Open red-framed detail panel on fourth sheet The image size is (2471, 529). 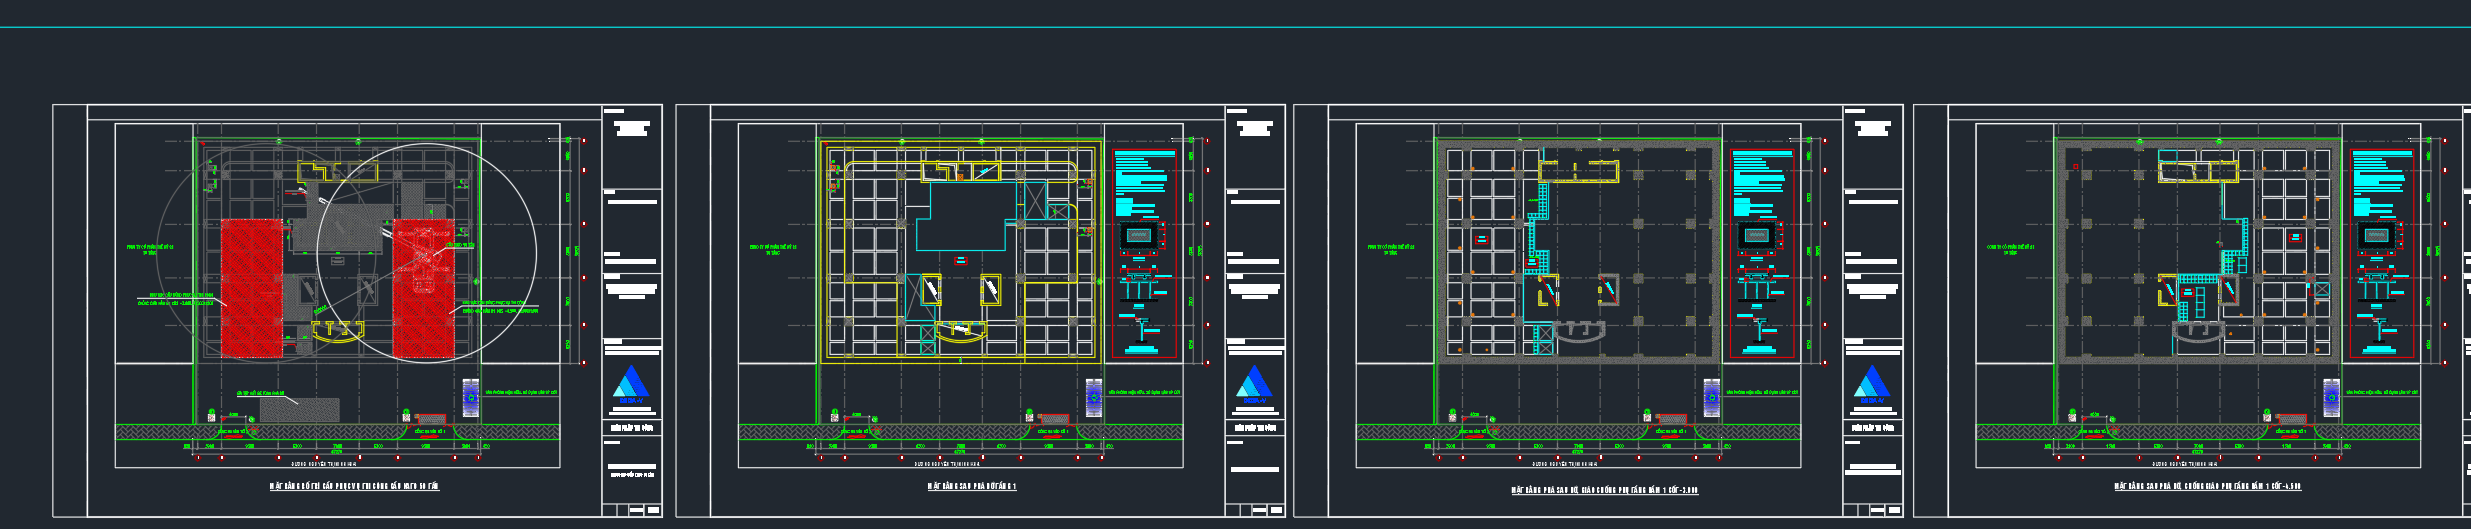tap(2382, 254)
